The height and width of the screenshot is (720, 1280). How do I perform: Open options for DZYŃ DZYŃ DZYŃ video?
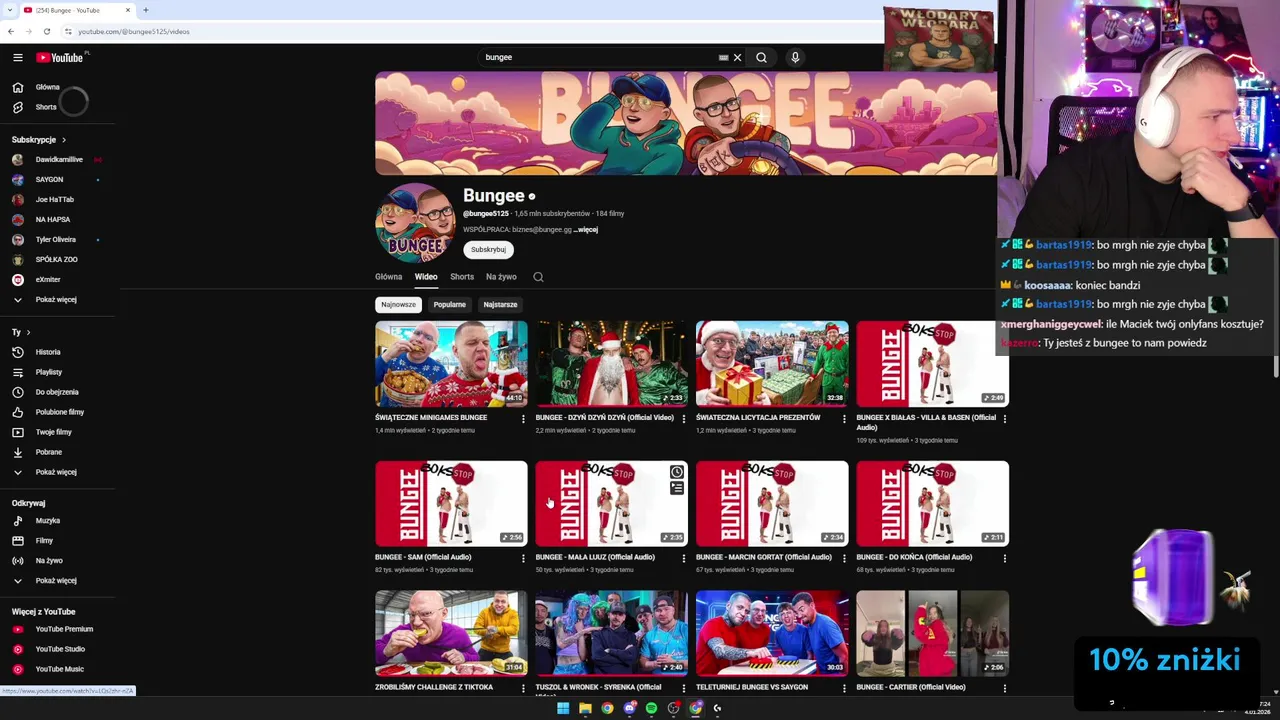point(684,419)
